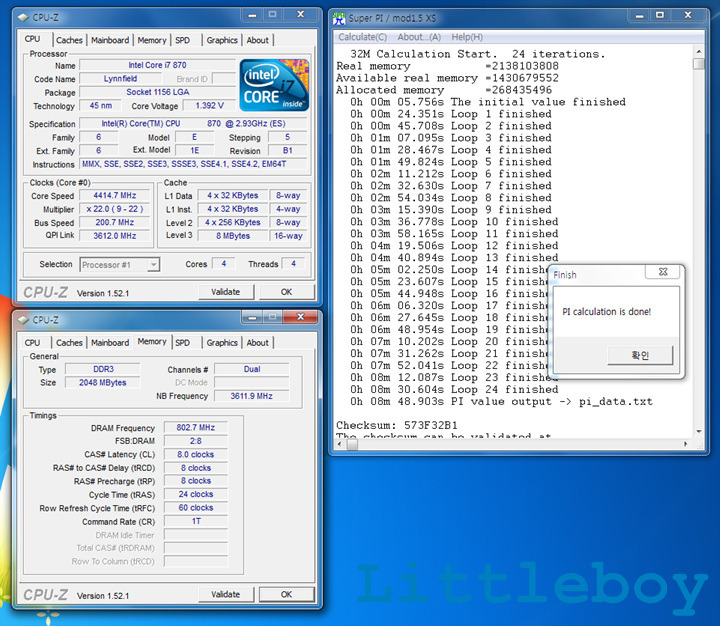The image size is (720, 626).
Task: Switch to CPU tab in Memory window
Action: click(32, 343)
